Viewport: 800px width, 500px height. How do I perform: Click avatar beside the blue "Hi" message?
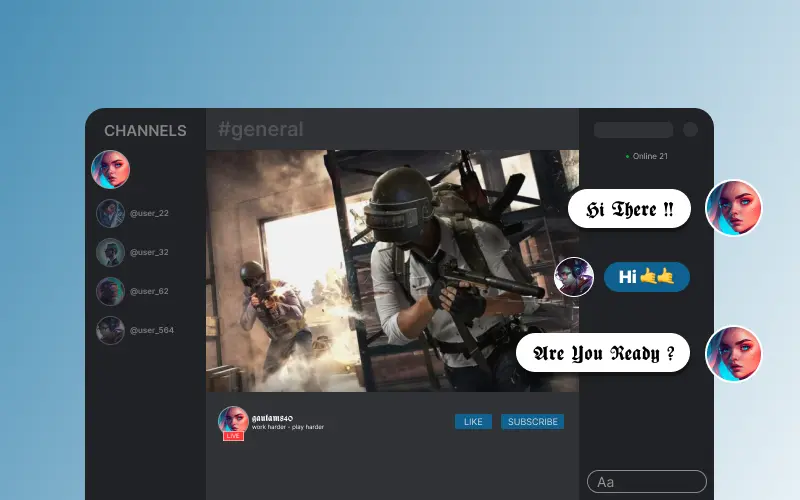pyautogui.click(x=574, y=277)
